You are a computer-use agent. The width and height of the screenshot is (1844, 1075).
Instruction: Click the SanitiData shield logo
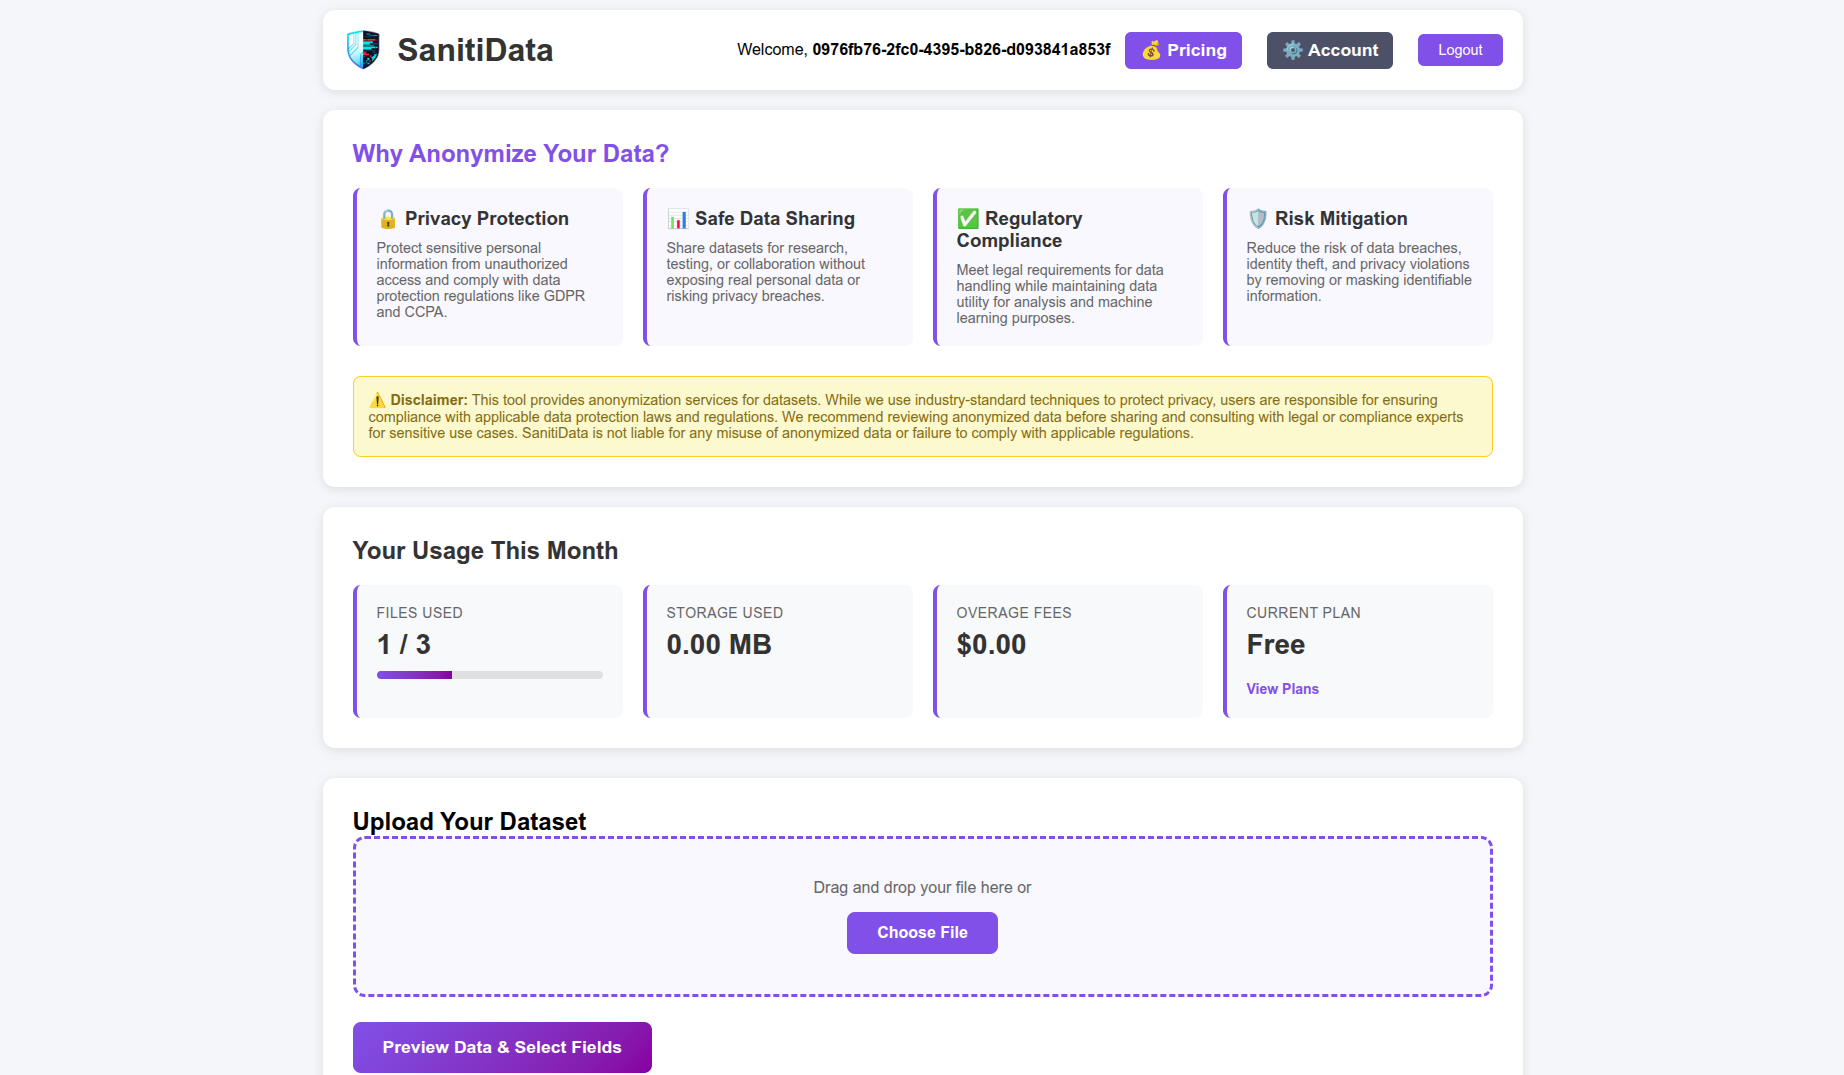point(362,48)
